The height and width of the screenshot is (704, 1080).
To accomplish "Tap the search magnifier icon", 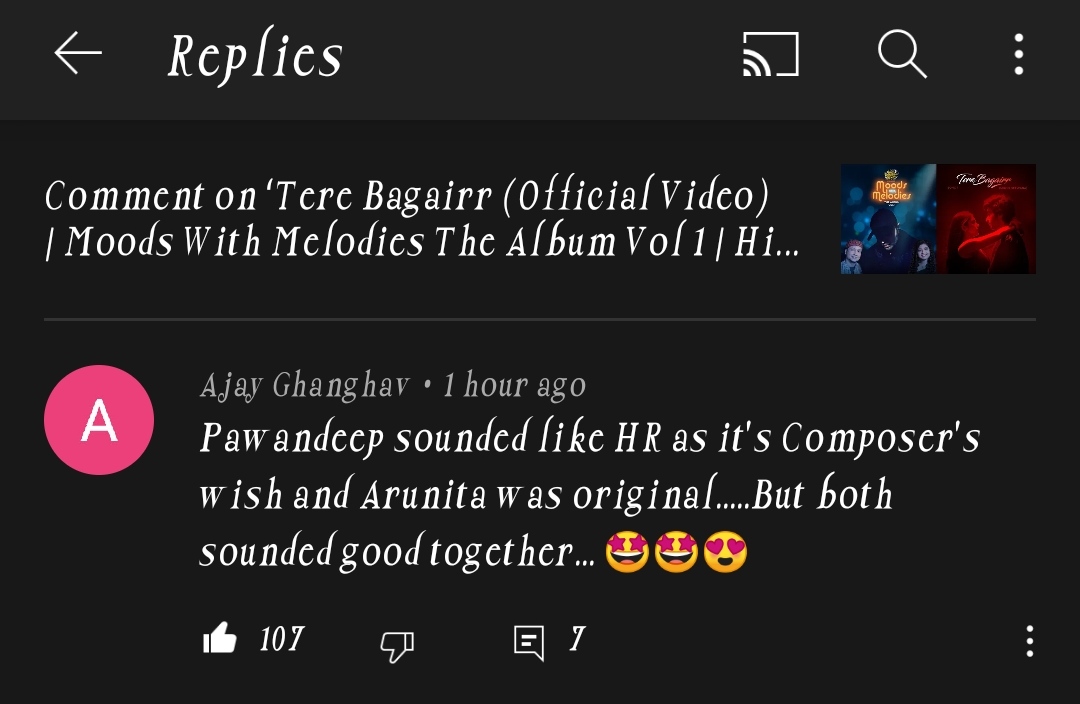I will [902, 54].
